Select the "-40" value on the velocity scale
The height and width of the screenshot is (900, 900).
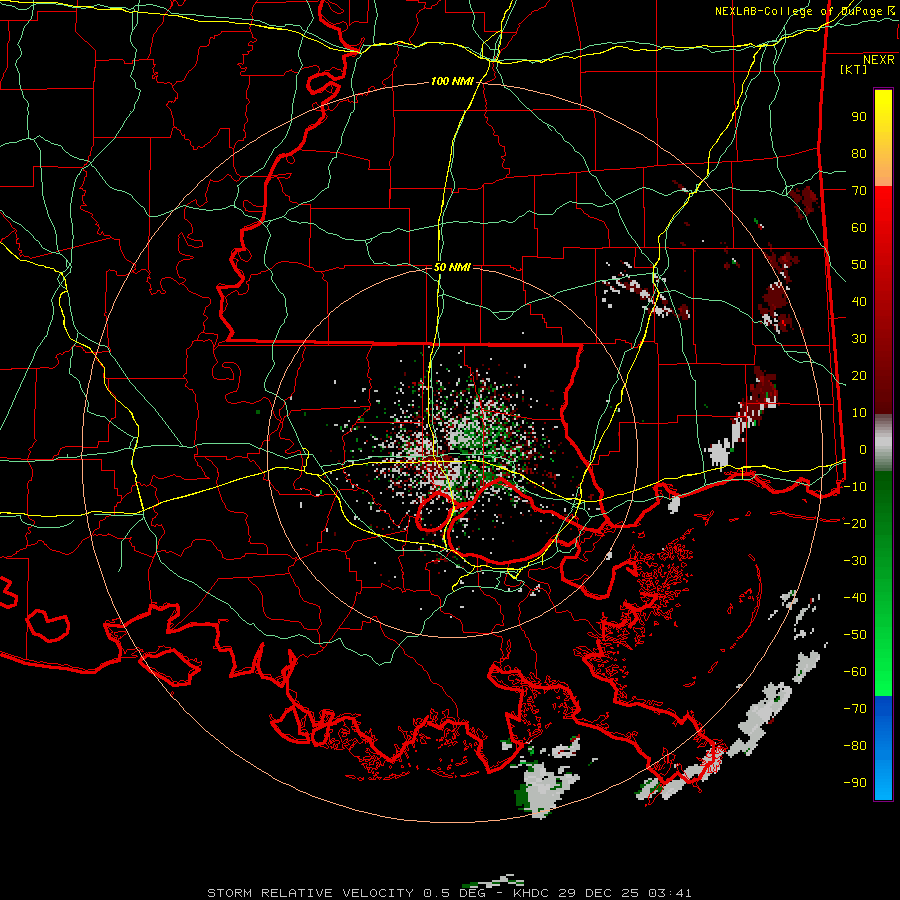855,598
